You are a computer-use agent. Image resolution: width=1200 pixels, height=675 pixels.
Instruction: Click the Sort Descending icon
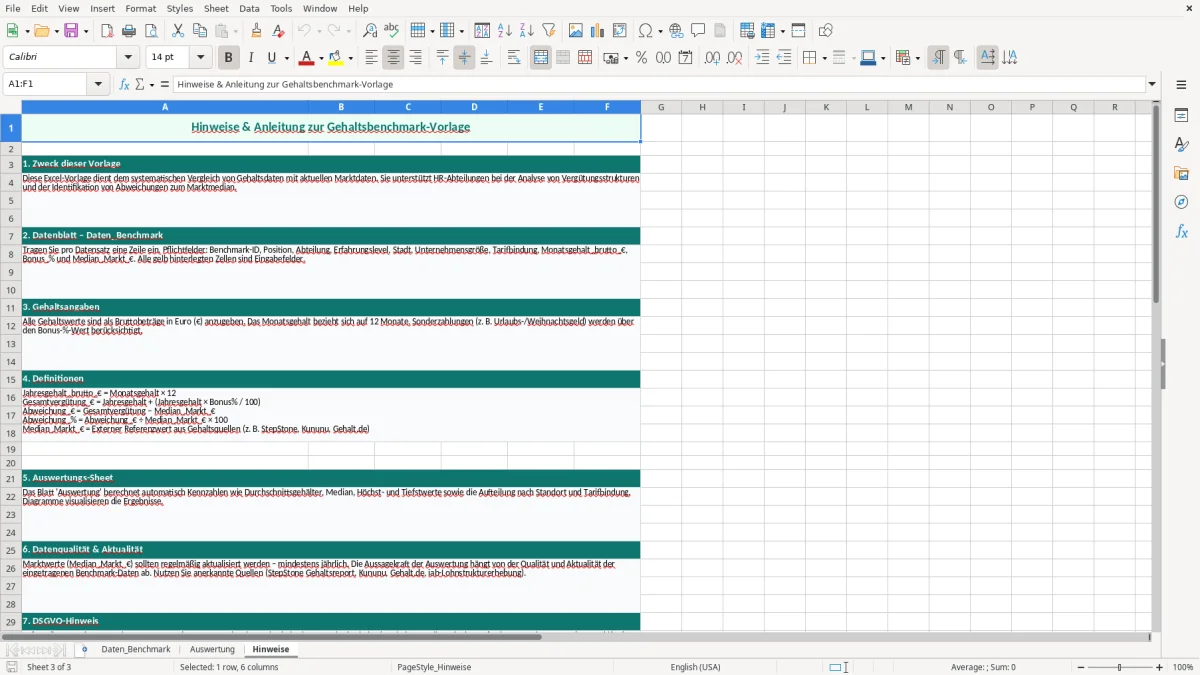click(526, 31)
